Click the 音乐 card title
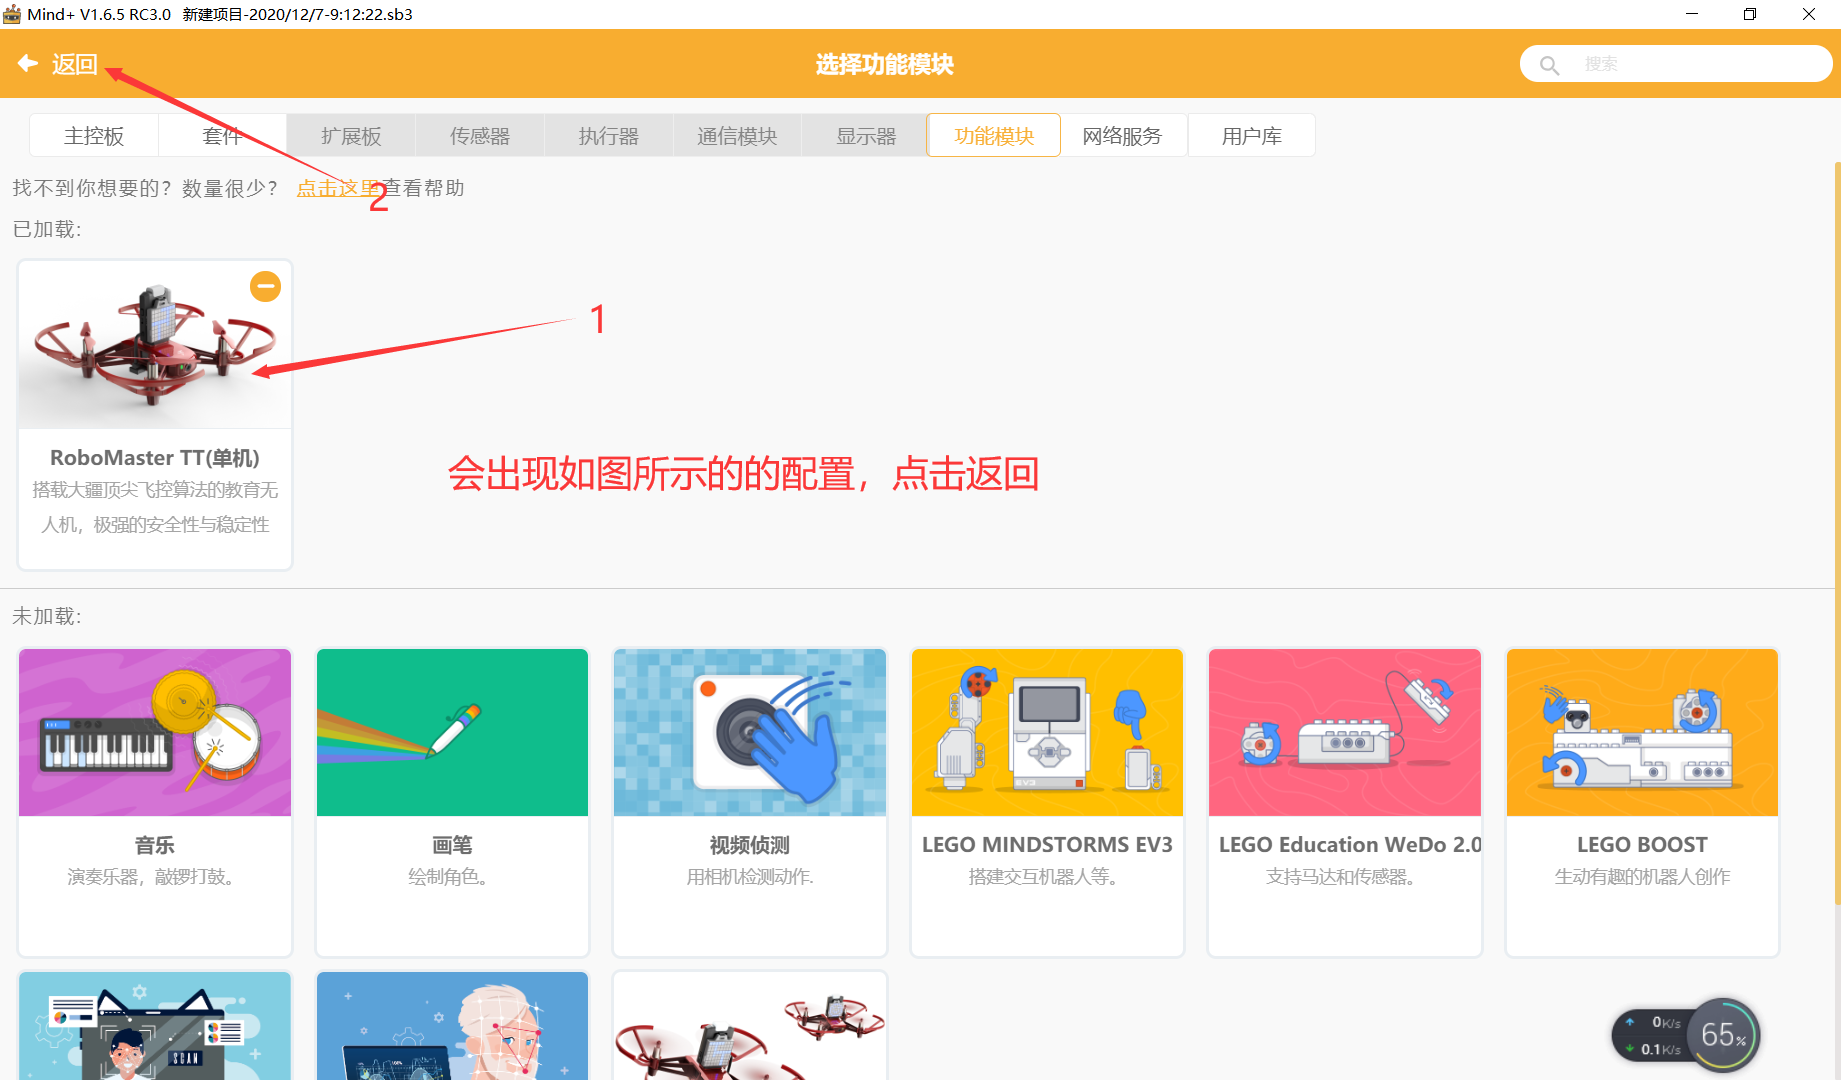This screenshot has width=1841, height=1080. [155, 845]
